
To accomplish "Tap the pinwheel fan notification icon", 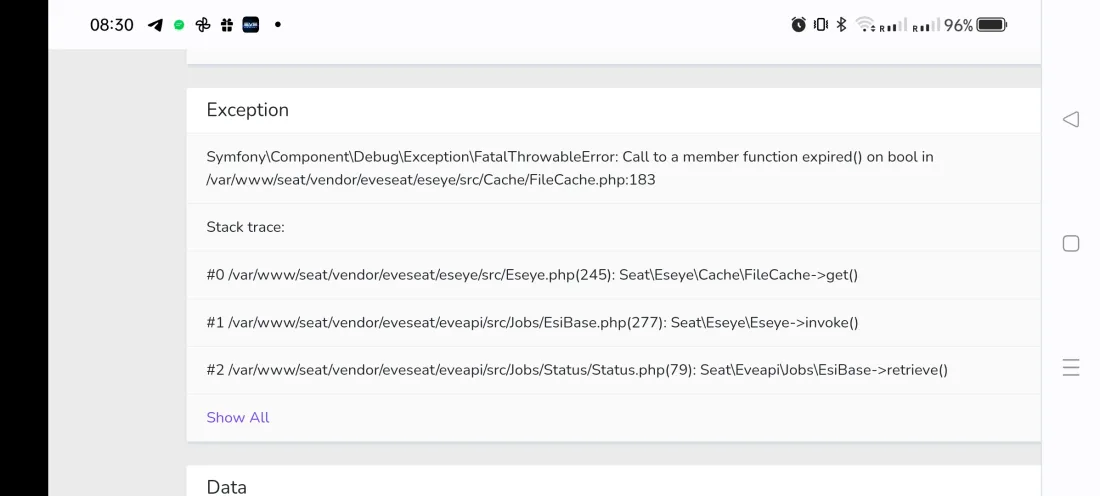I will click(203, 25).
